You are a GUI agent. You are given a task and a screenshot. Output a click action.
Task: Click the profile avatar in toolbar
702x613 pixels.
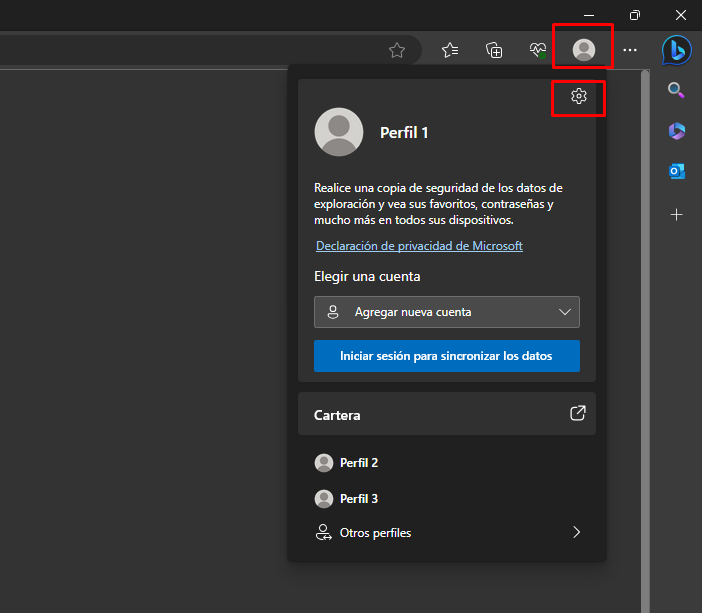(x=584, y=50)
